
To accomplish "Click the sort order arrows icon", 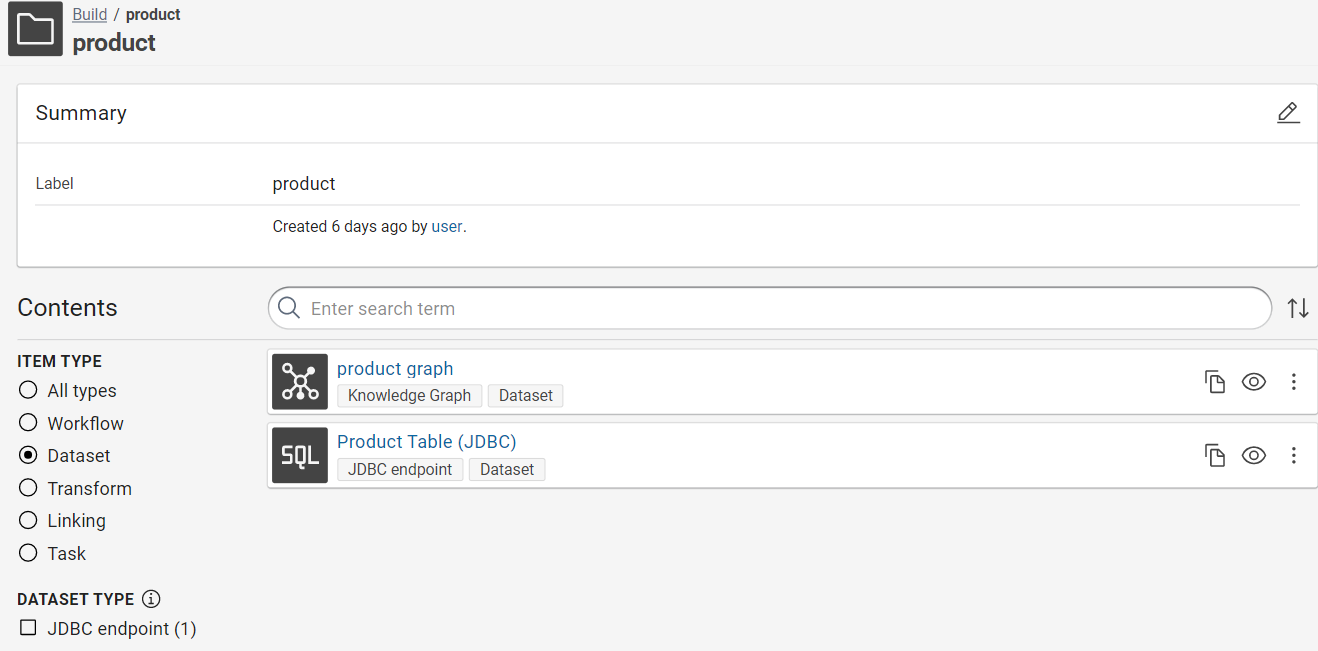I will click(x=1297, y=308).
